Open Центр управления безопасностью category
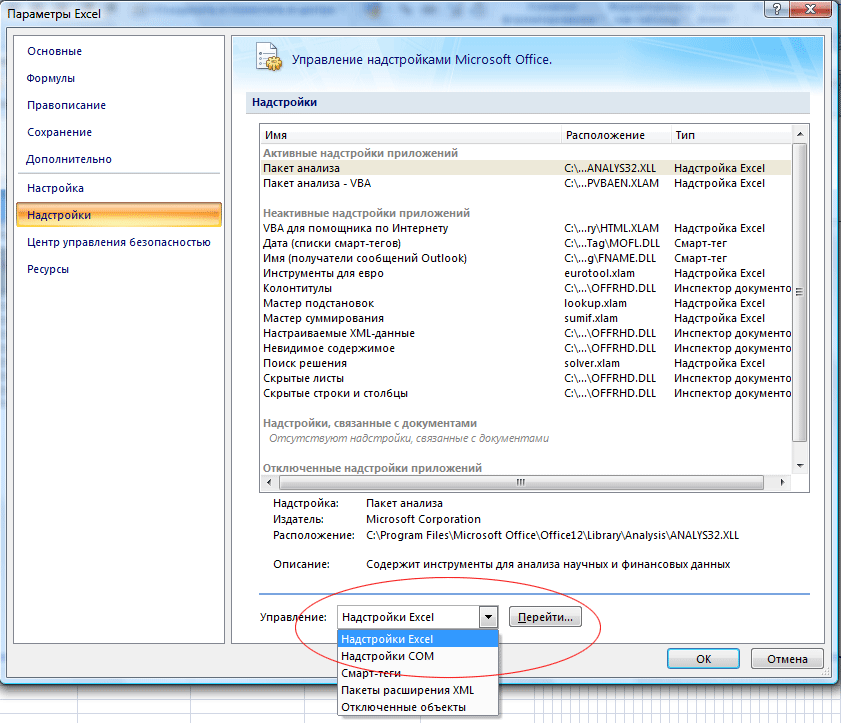The height and width of the screenshot is (723, 841). click(119, 242)
